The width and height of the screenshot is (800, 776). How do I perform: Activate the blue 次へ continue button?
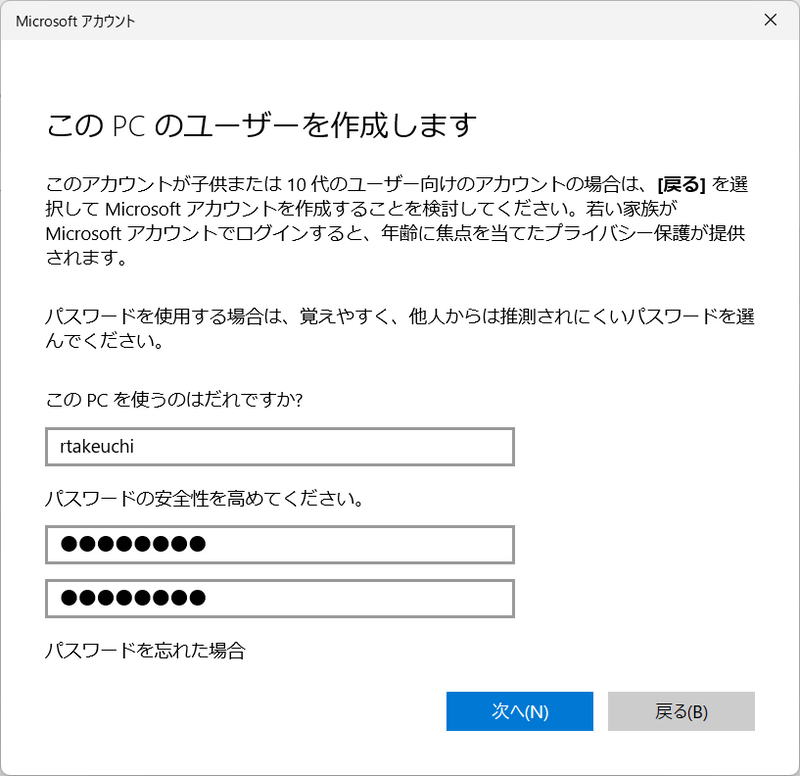(519, 711)
